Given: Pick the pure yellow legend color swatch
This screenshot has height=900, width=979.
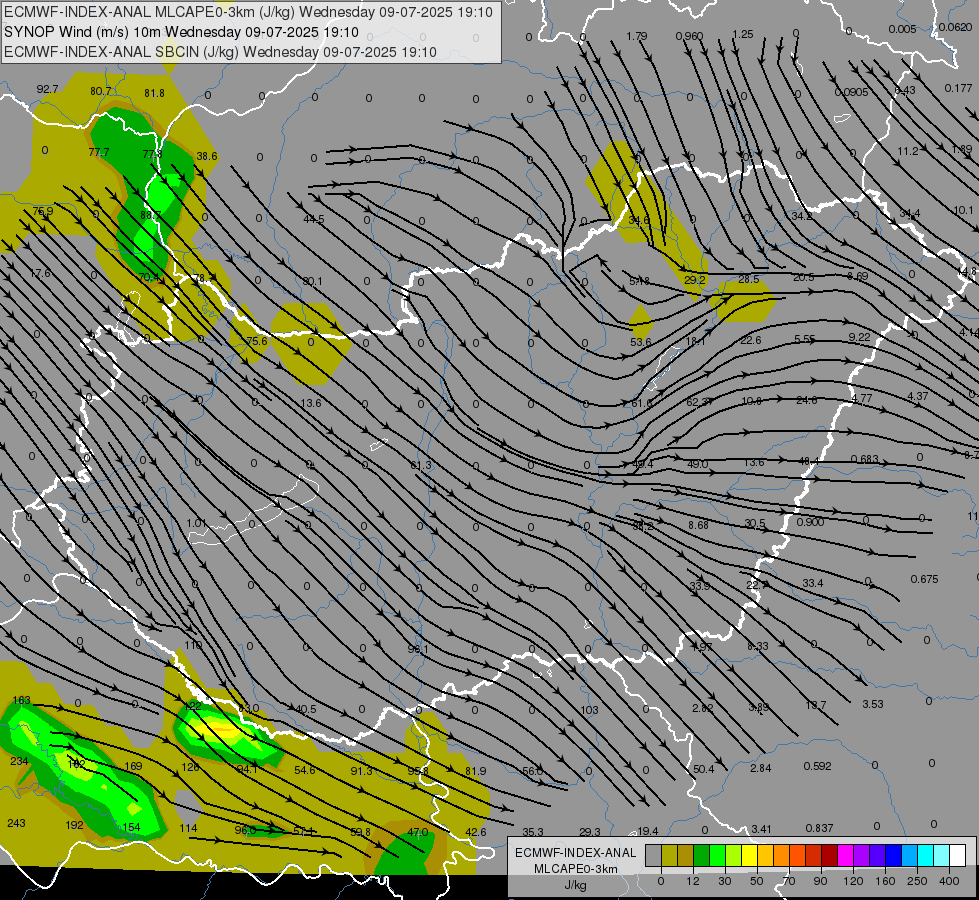Looking at the screenshot, I should tap(749, 856).
